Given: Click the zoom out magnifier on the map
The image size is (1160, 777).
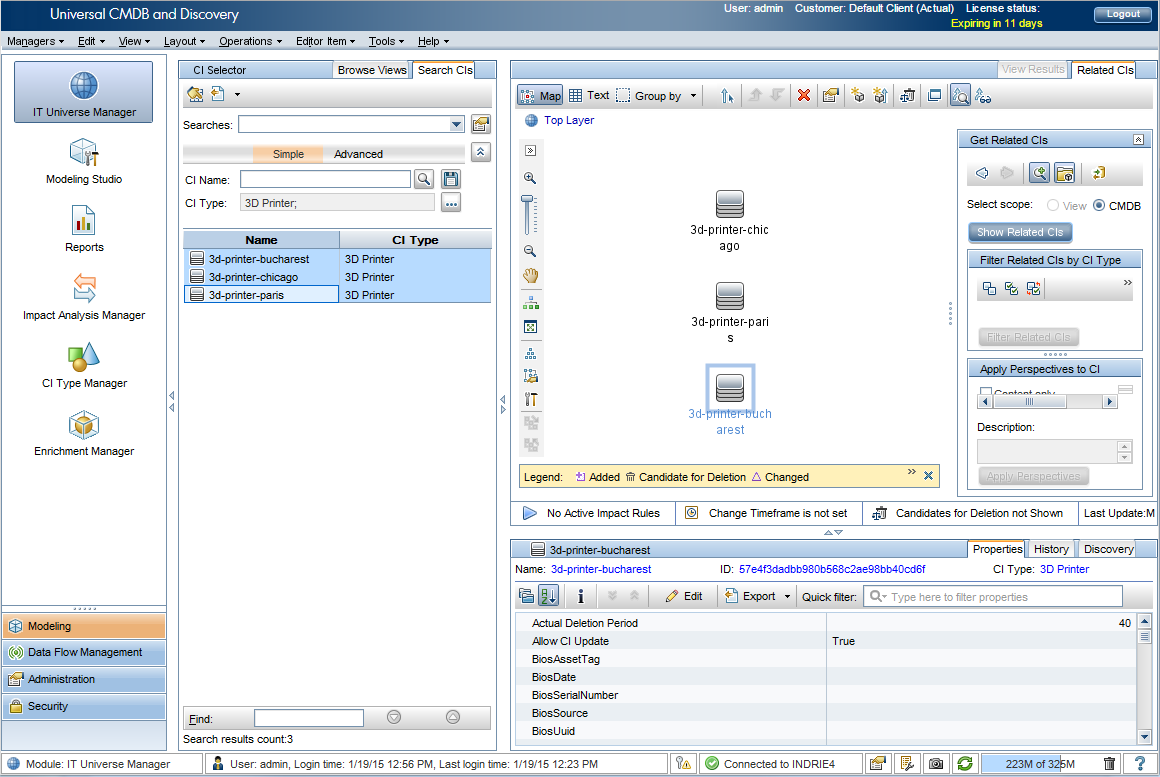Looking at the screenshot, I should (x=530, y=251).
